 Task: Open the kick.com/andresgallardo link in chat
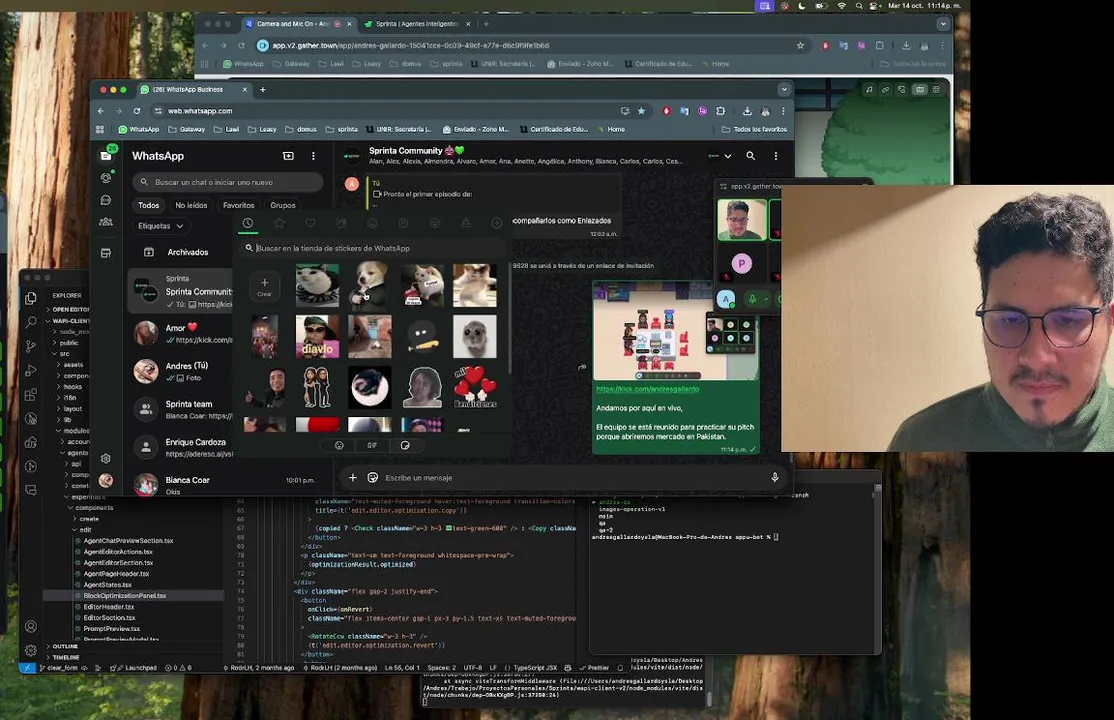click(647, 389)
